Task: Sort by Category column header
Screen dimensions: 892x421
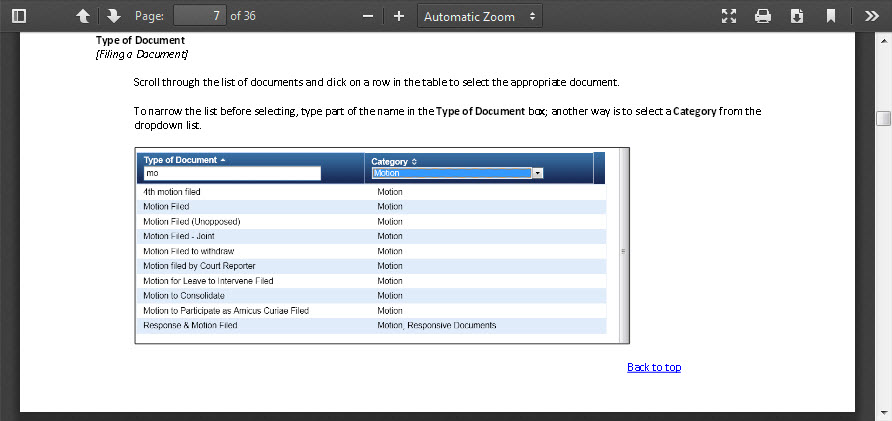Action: tap(393, 161)
